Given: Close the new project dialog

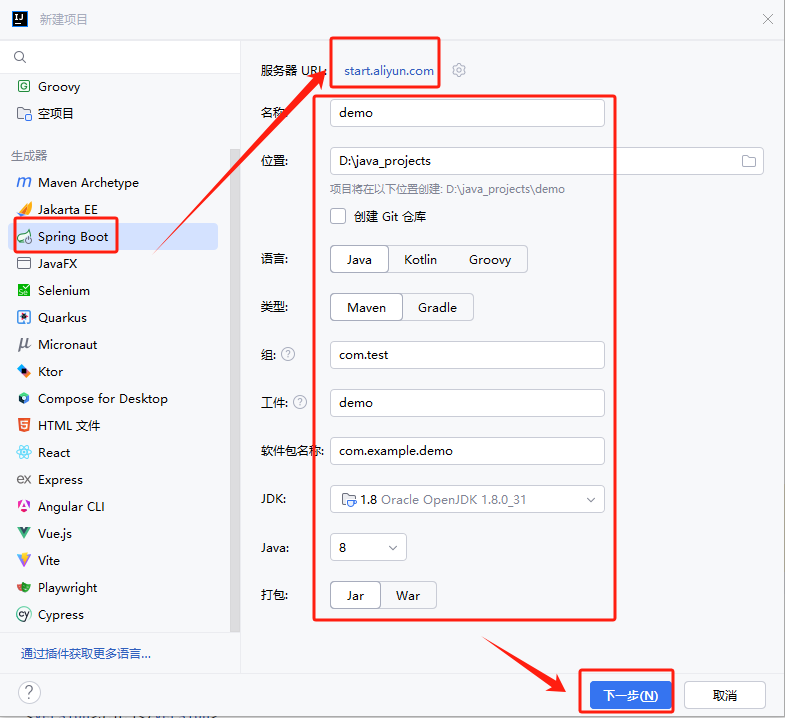Looking at the screenshot, I should click(x=767, y=19).
